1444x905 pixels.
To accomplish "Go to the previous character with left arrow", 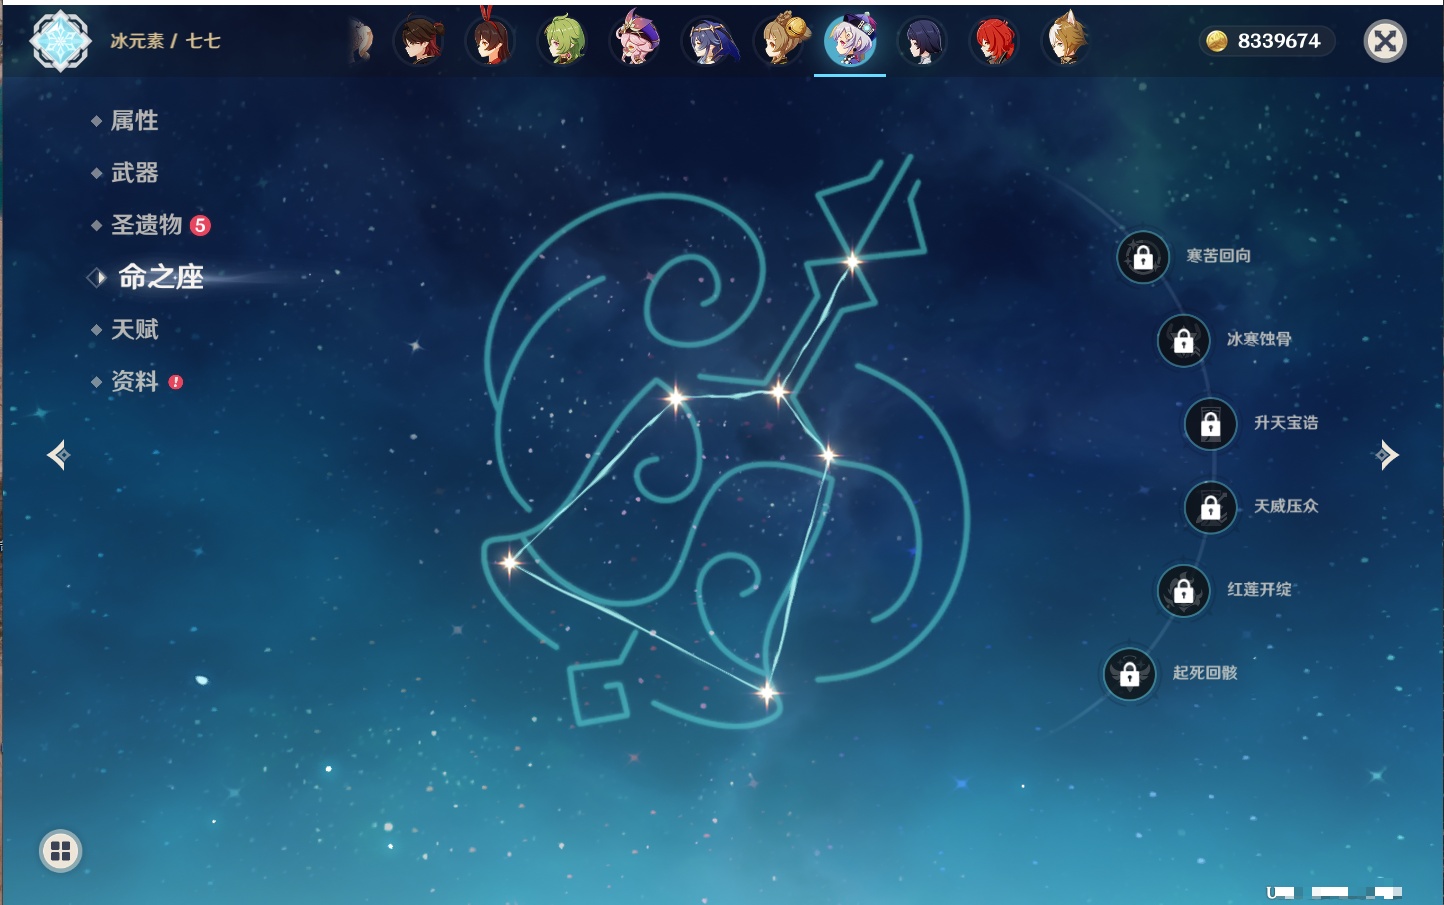I will [59, 455].
